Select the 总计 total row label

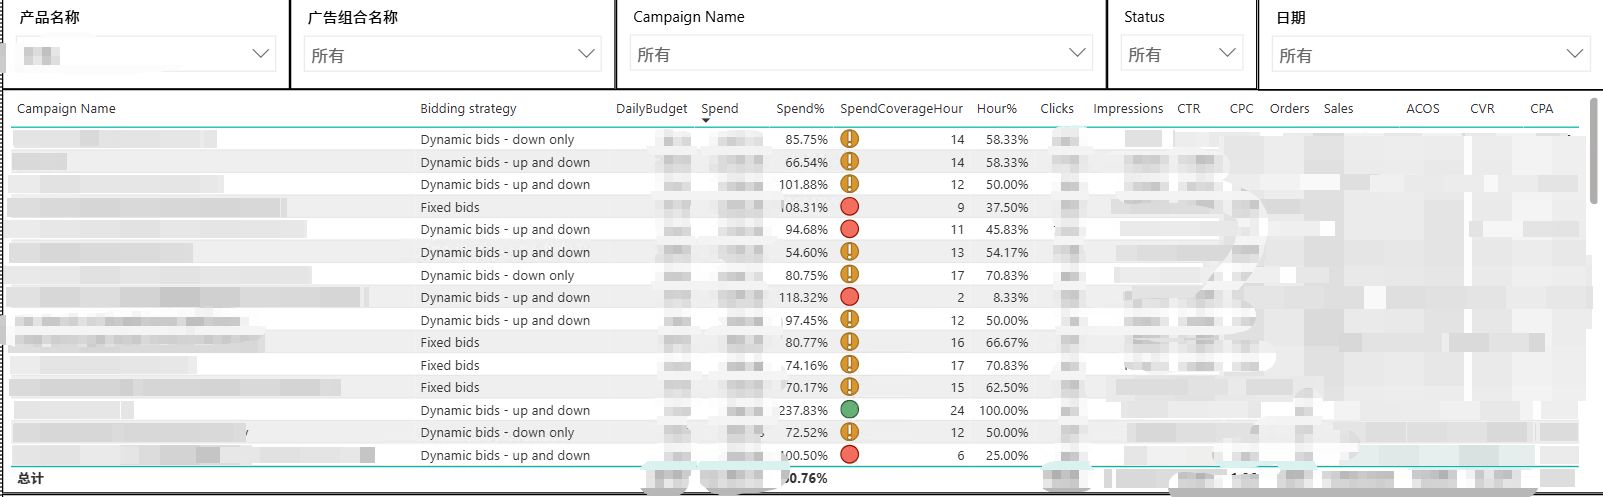30,478
